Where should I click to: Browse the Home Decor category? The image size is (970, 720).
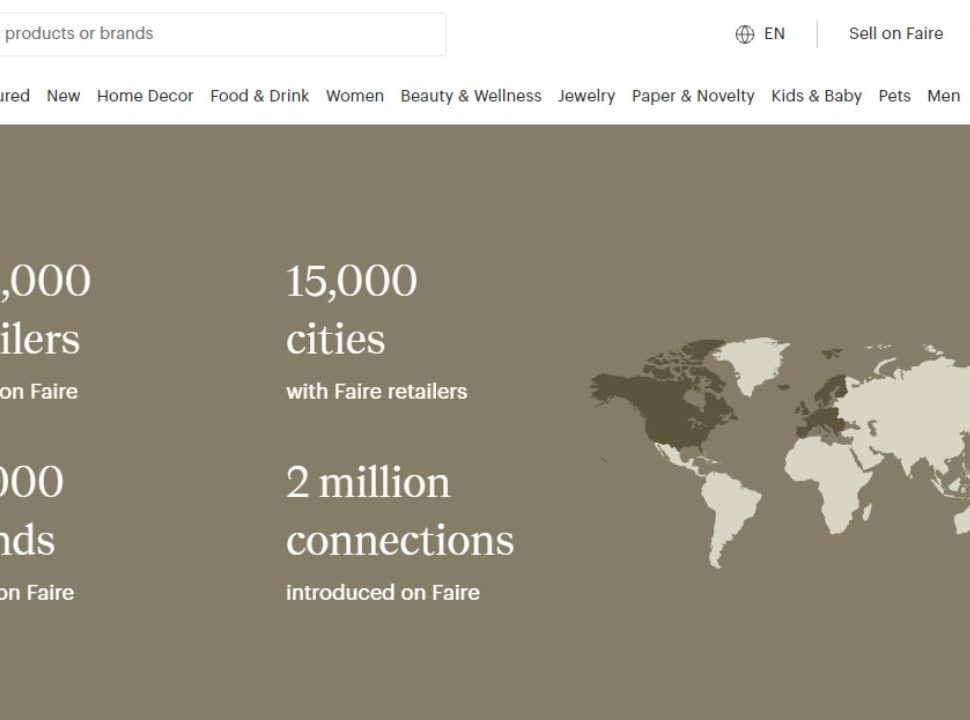[x=145, y=96]
